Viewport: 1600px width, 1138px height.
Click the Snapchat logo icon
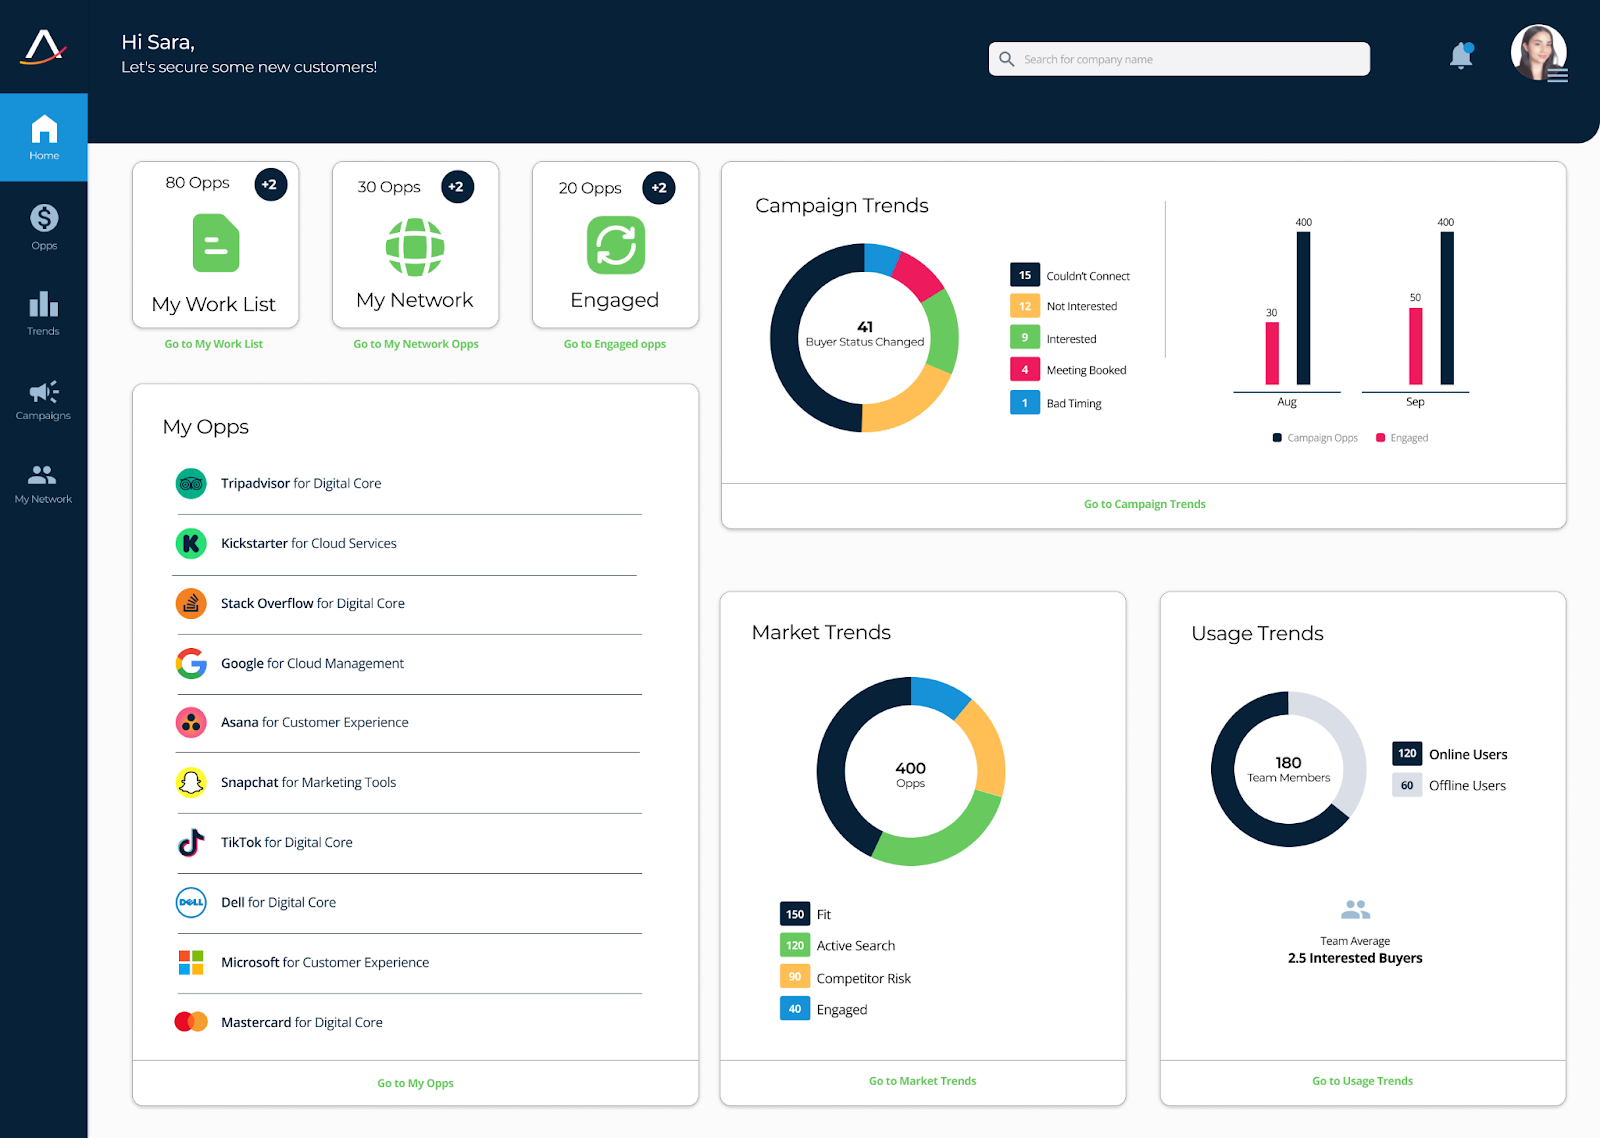191,782
